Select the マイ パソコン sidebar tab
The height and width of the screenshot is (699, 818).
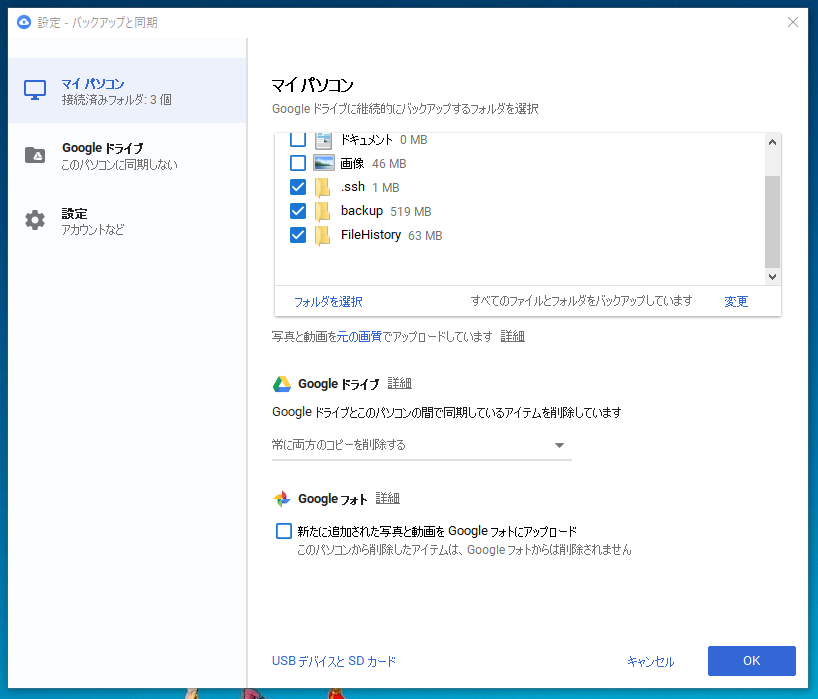[x=127, y=91]
